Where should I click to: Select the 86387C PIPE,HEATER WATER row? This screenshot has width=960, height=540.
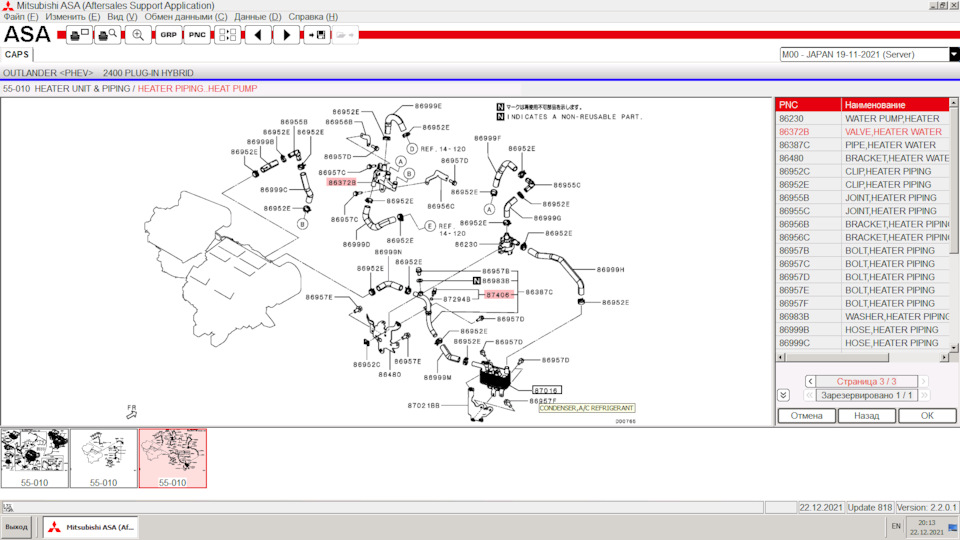(x=862, y=145)
